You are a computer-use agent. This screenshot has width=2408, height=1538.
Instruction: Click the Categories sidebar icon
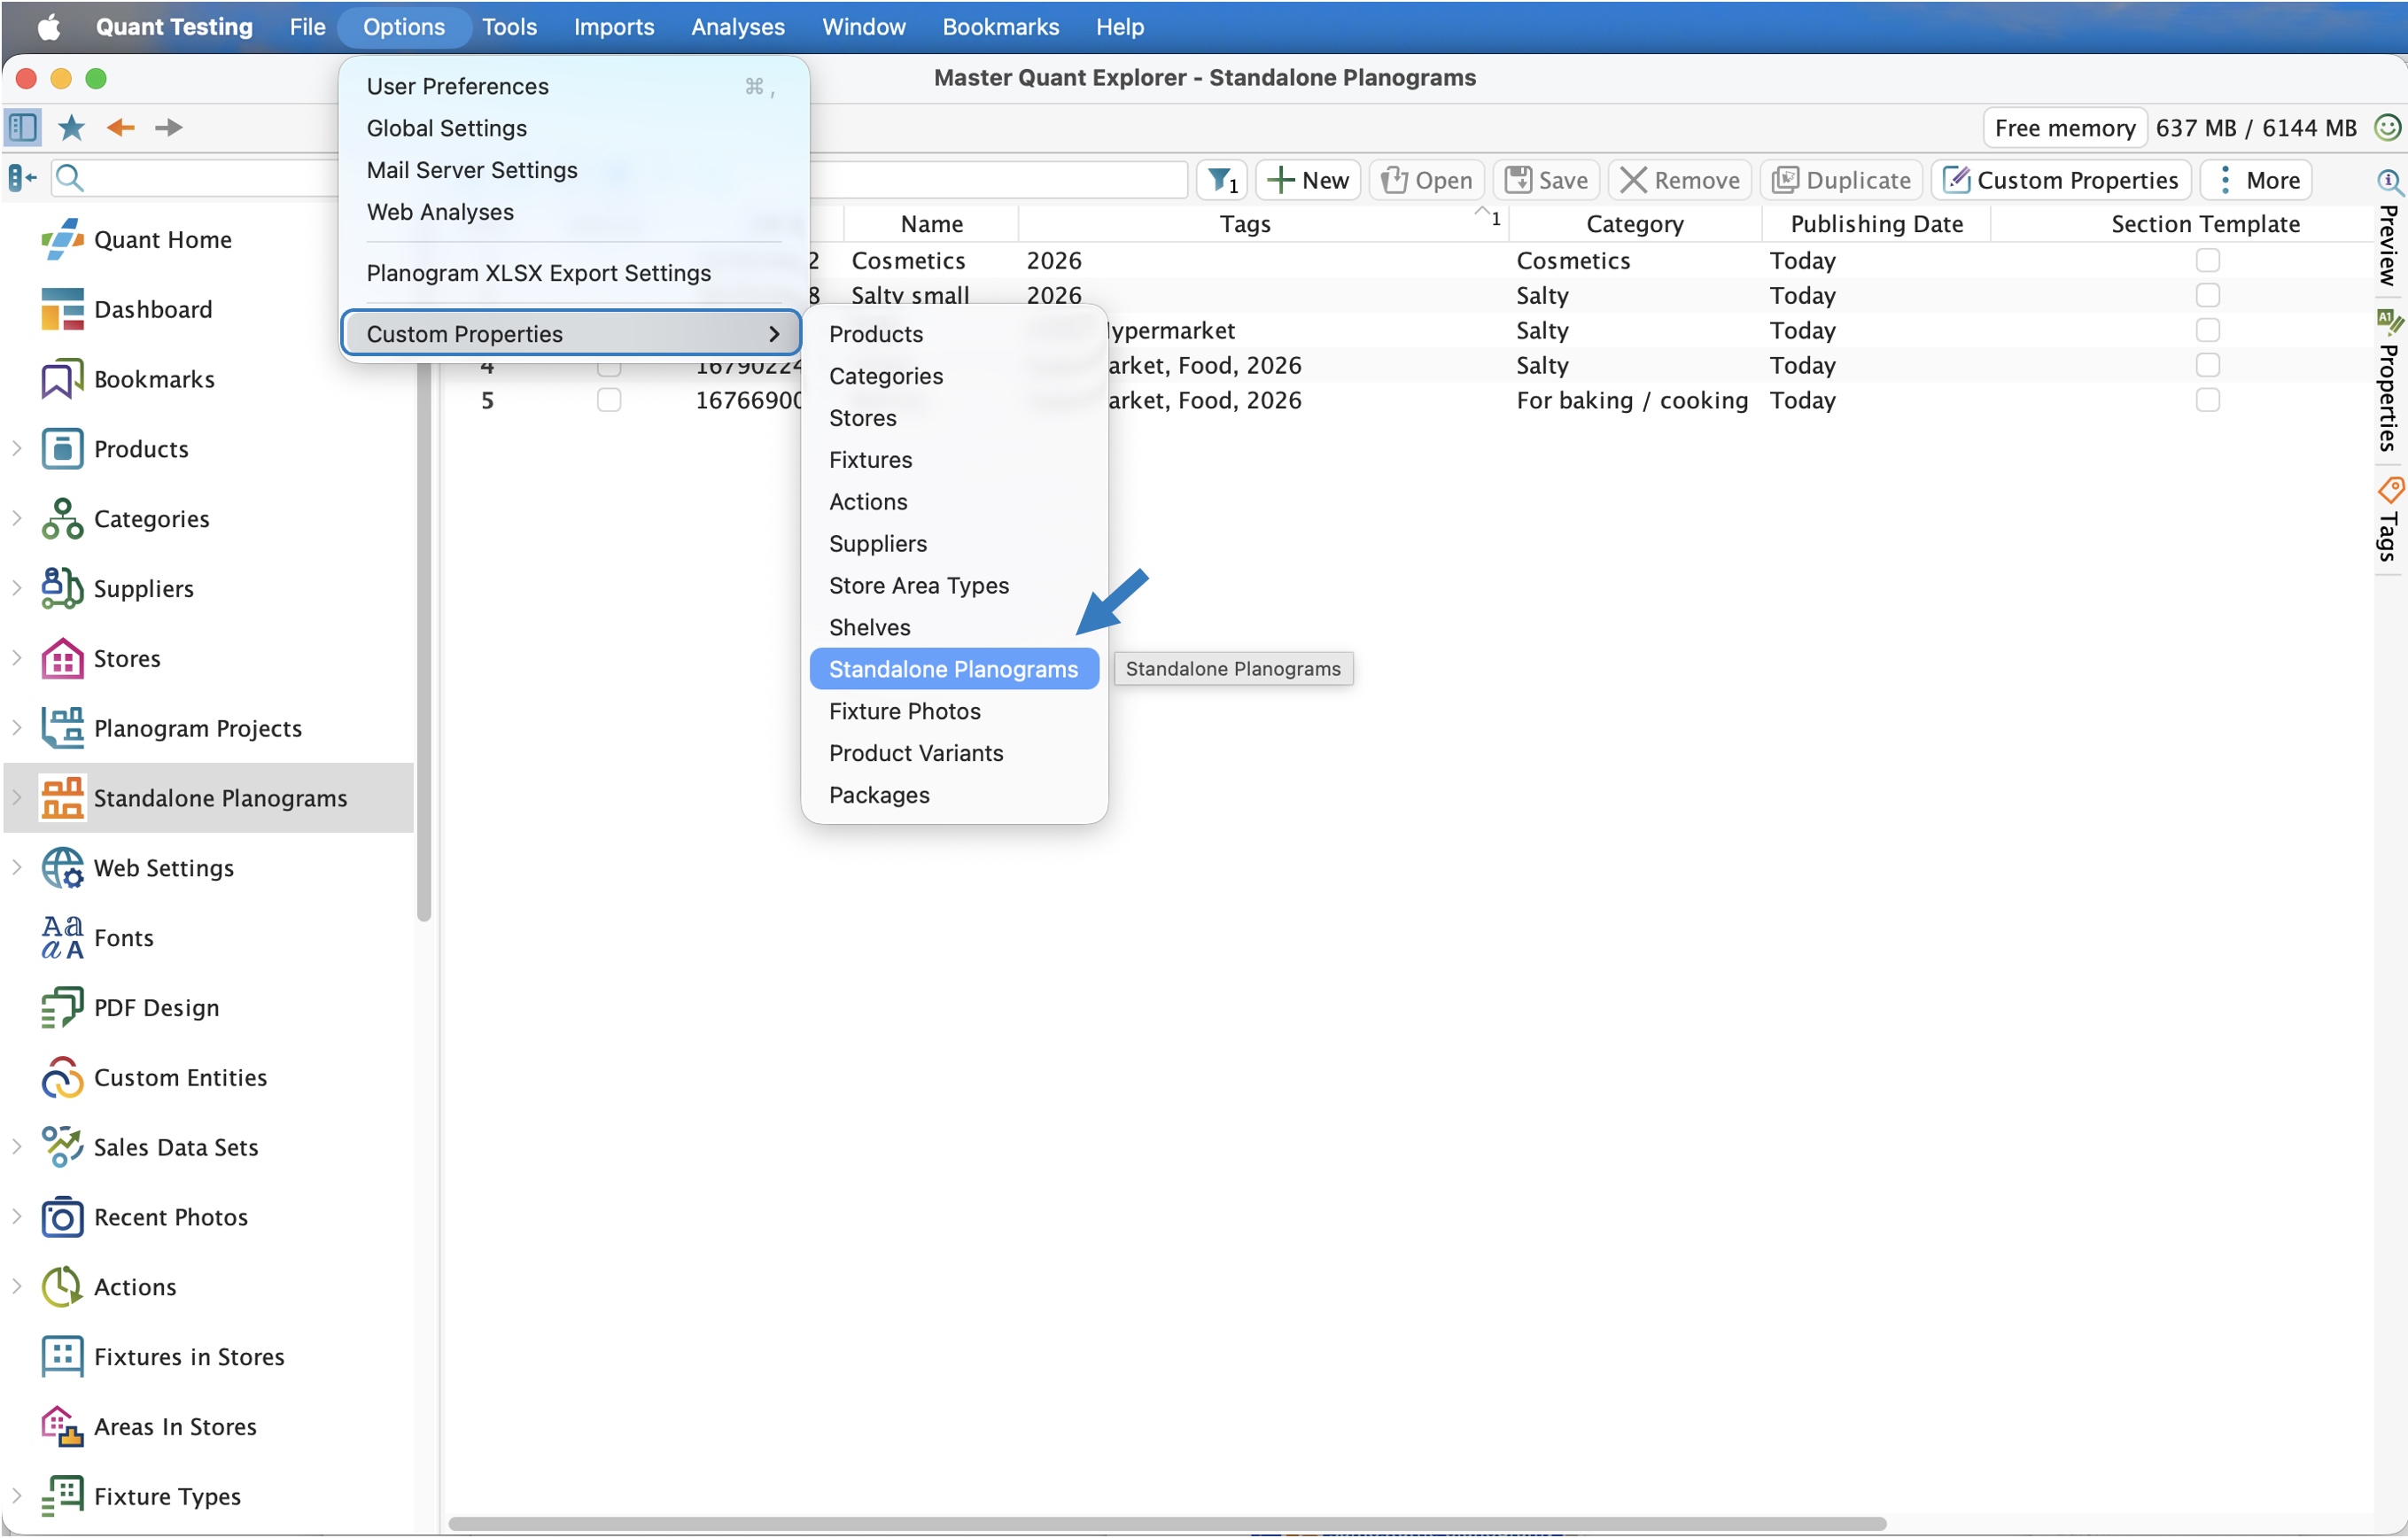coord(62,519)
